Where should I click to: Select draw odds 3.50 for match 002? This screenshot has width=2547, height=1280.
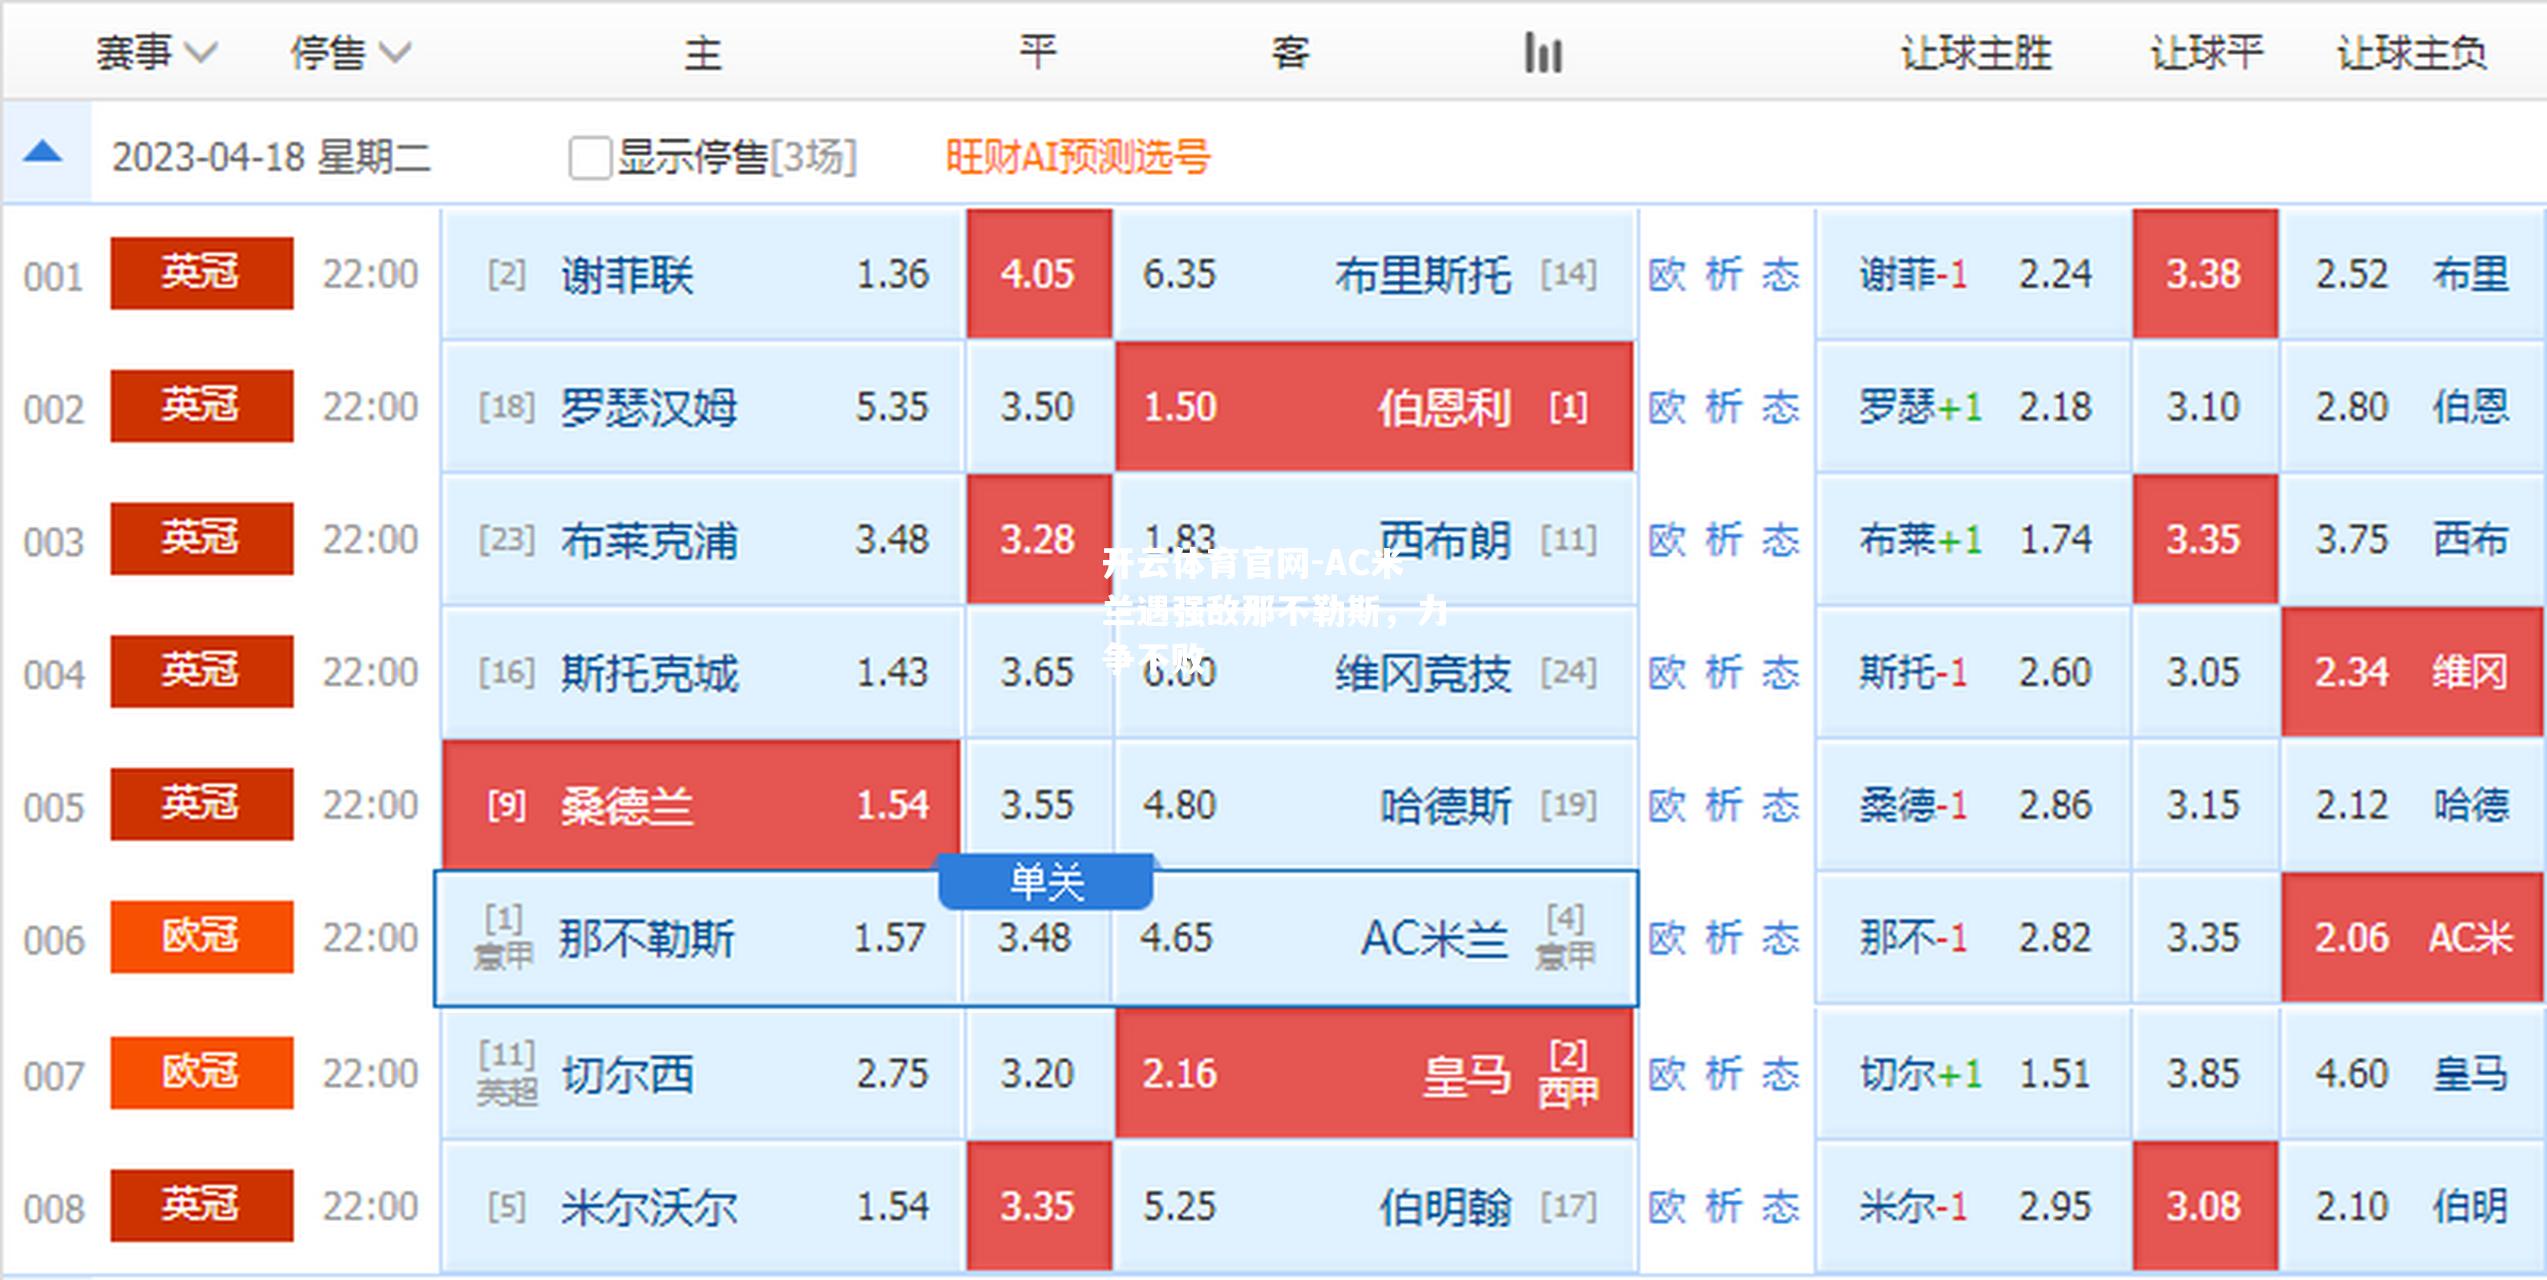1038,406
